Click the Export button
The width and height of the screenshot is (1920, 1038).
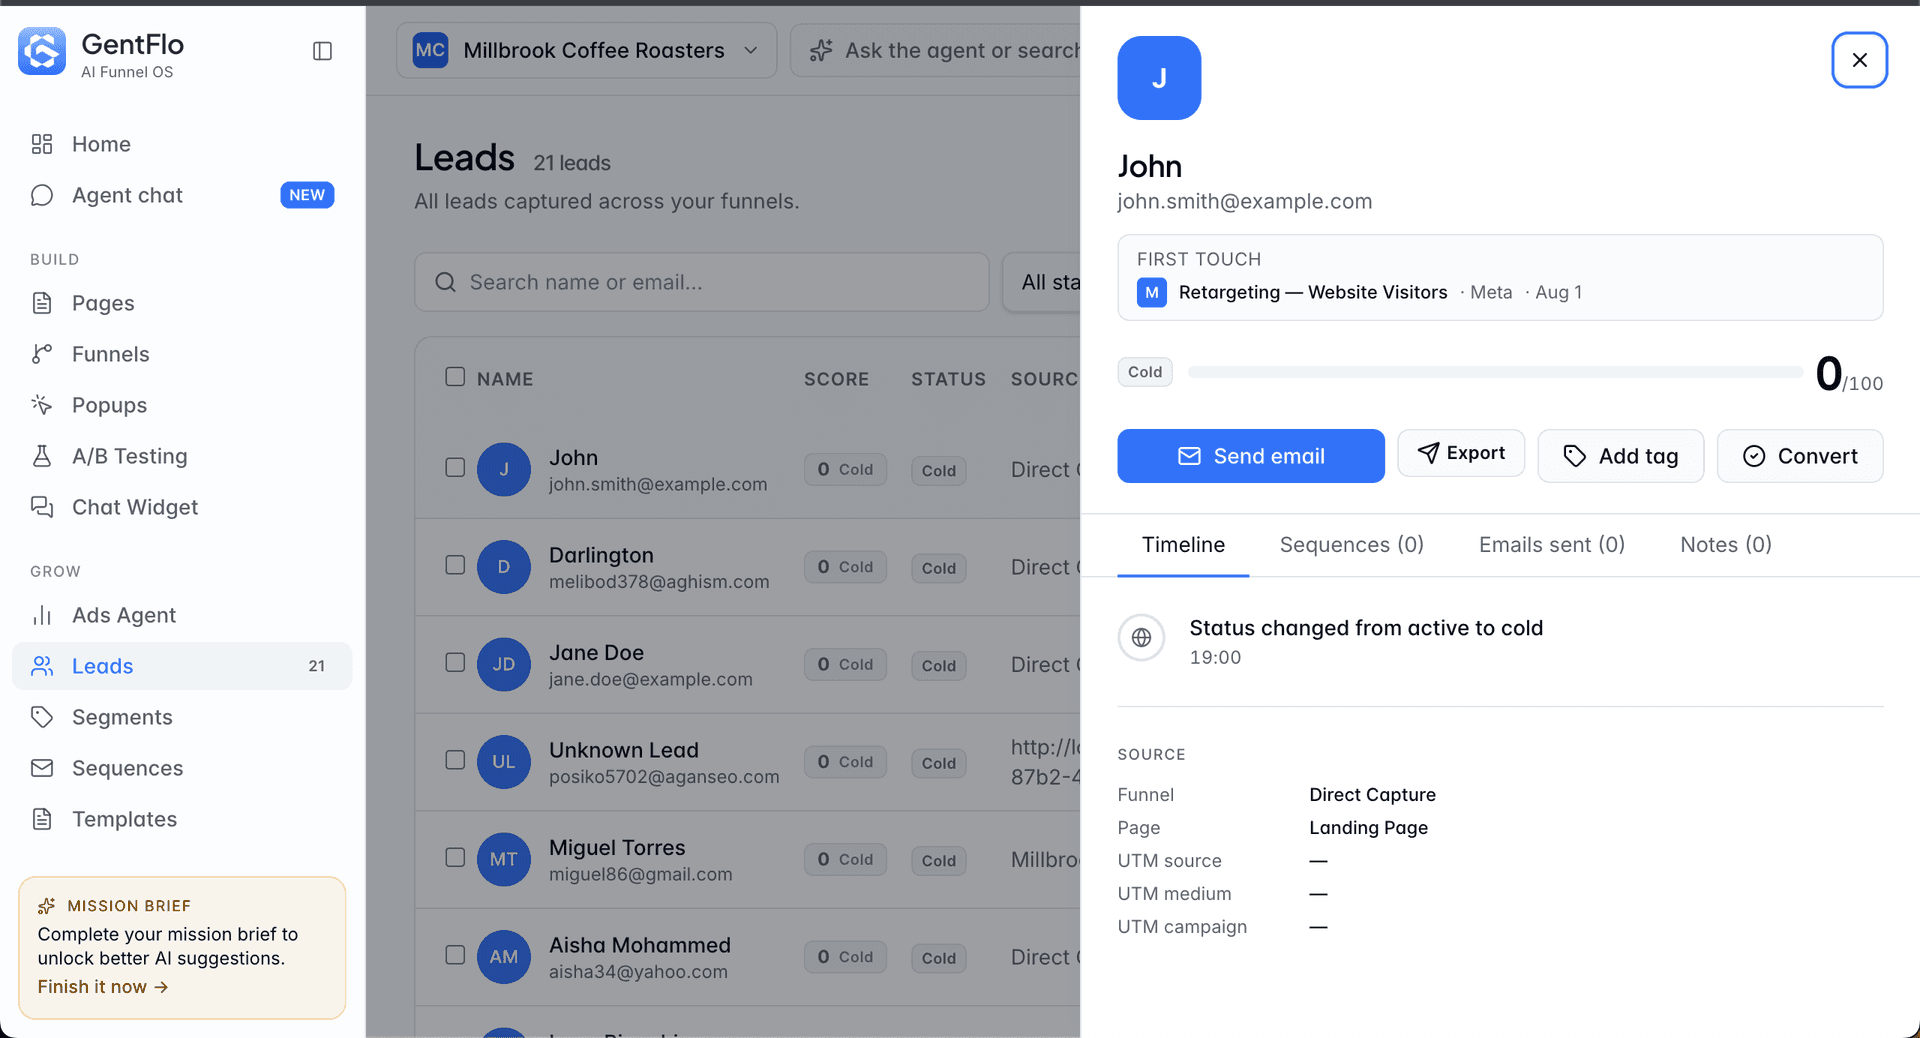pyautogui.click(x=1461, y=453)
